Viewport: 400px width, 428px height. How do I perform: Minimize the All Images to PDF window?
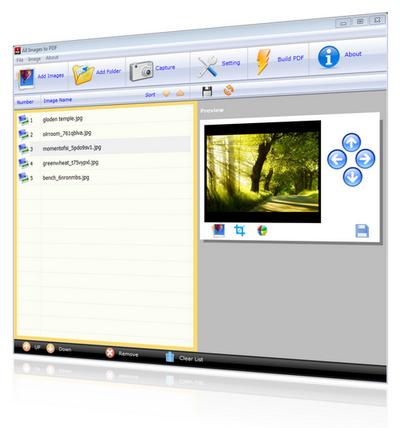[343, 23]
